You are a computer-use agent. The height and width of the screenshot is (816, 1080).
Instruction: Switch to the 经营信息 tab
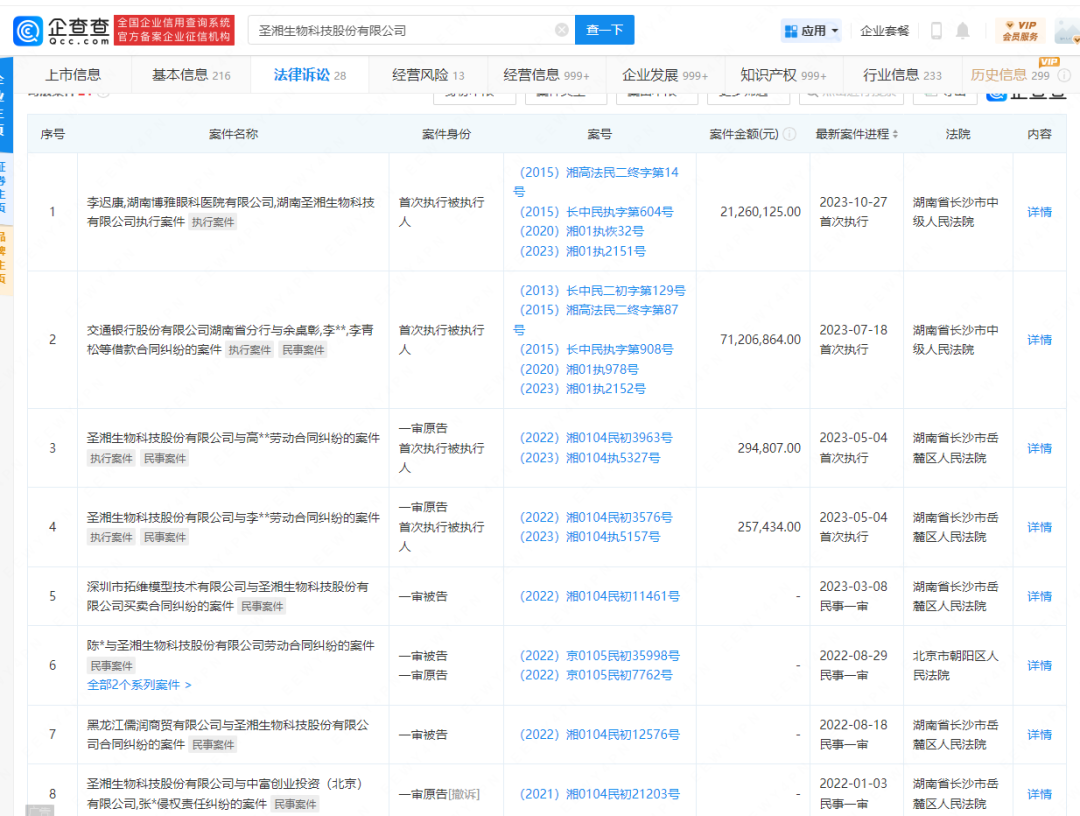[546, 75]
